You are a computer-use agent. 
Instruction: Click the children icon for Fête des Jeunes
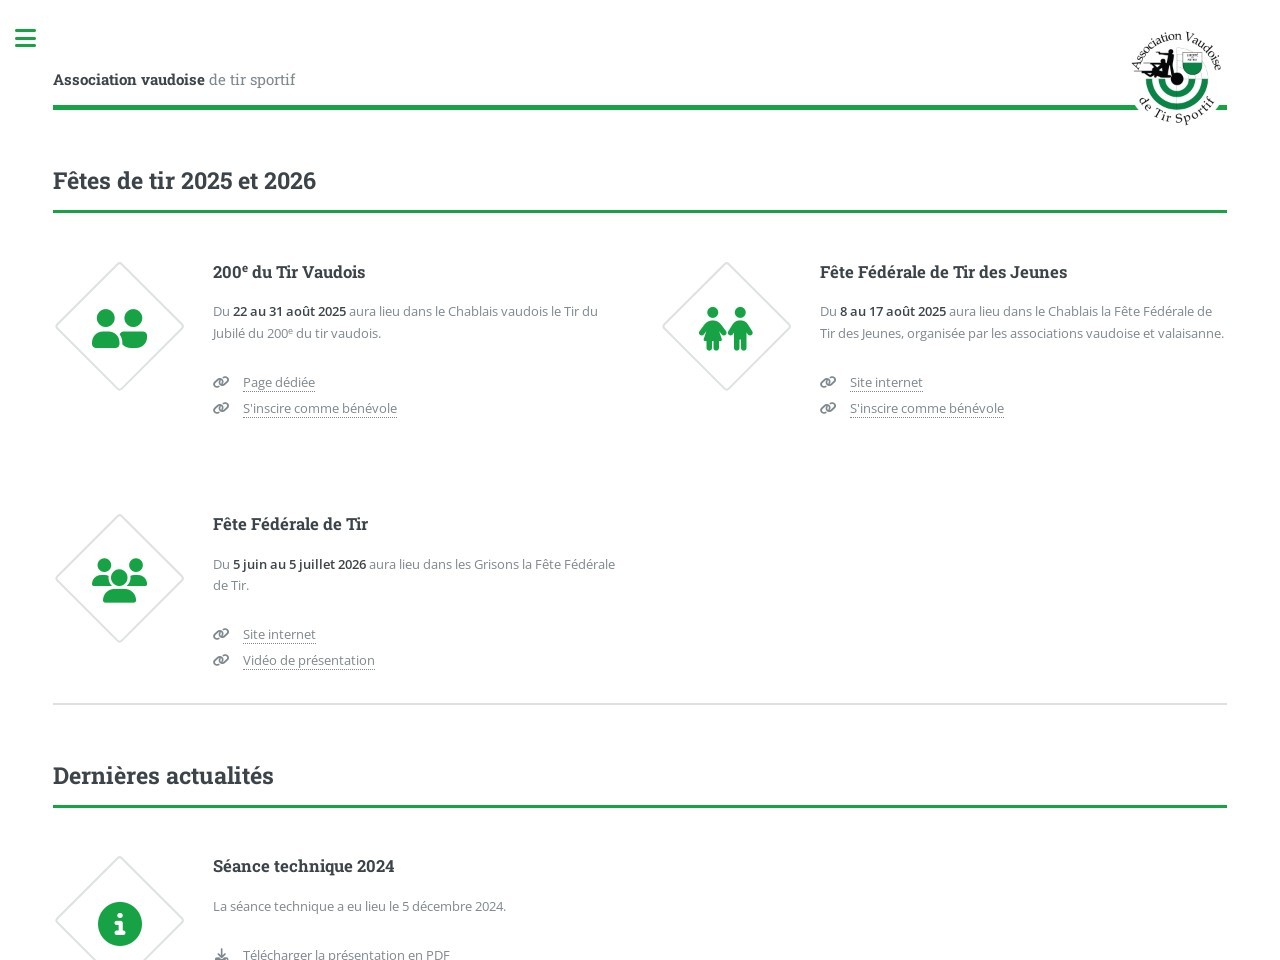coord(726,327)
